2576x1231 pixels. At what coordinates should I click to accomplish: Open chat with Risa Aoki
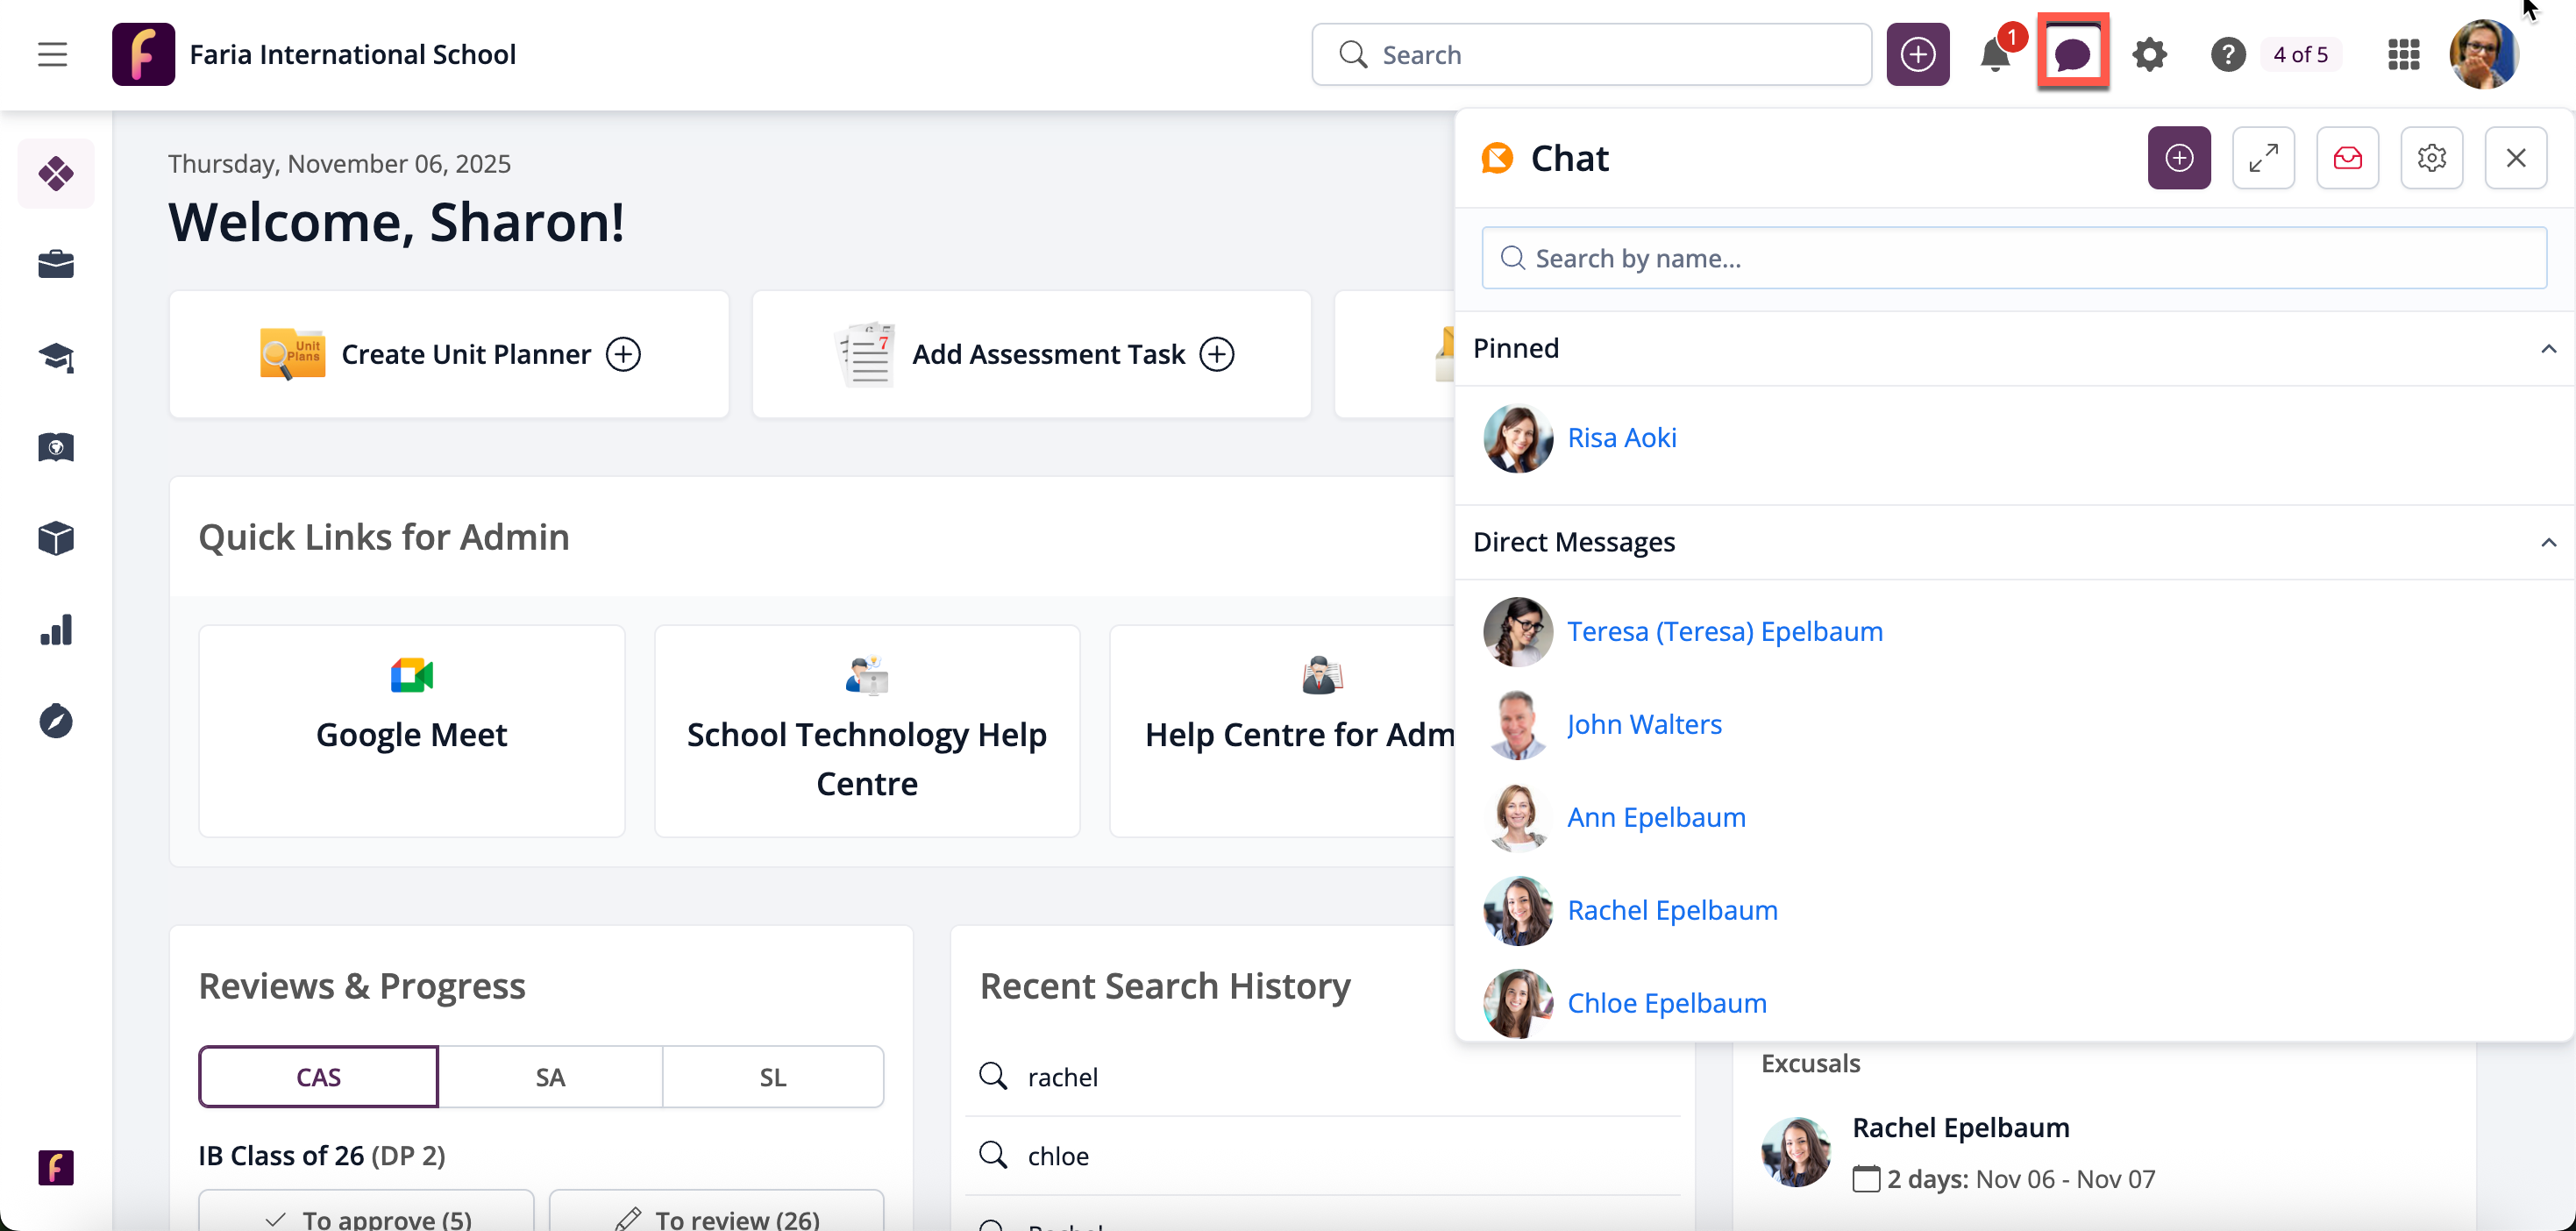click(x=1621, y=438)
